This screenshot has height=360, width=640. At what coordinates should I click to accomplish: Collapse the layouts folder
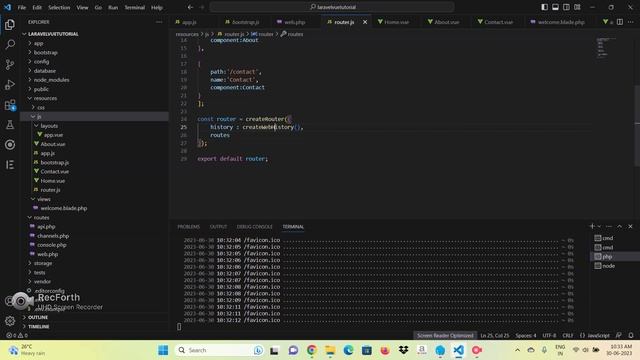[x=94, y=126]
